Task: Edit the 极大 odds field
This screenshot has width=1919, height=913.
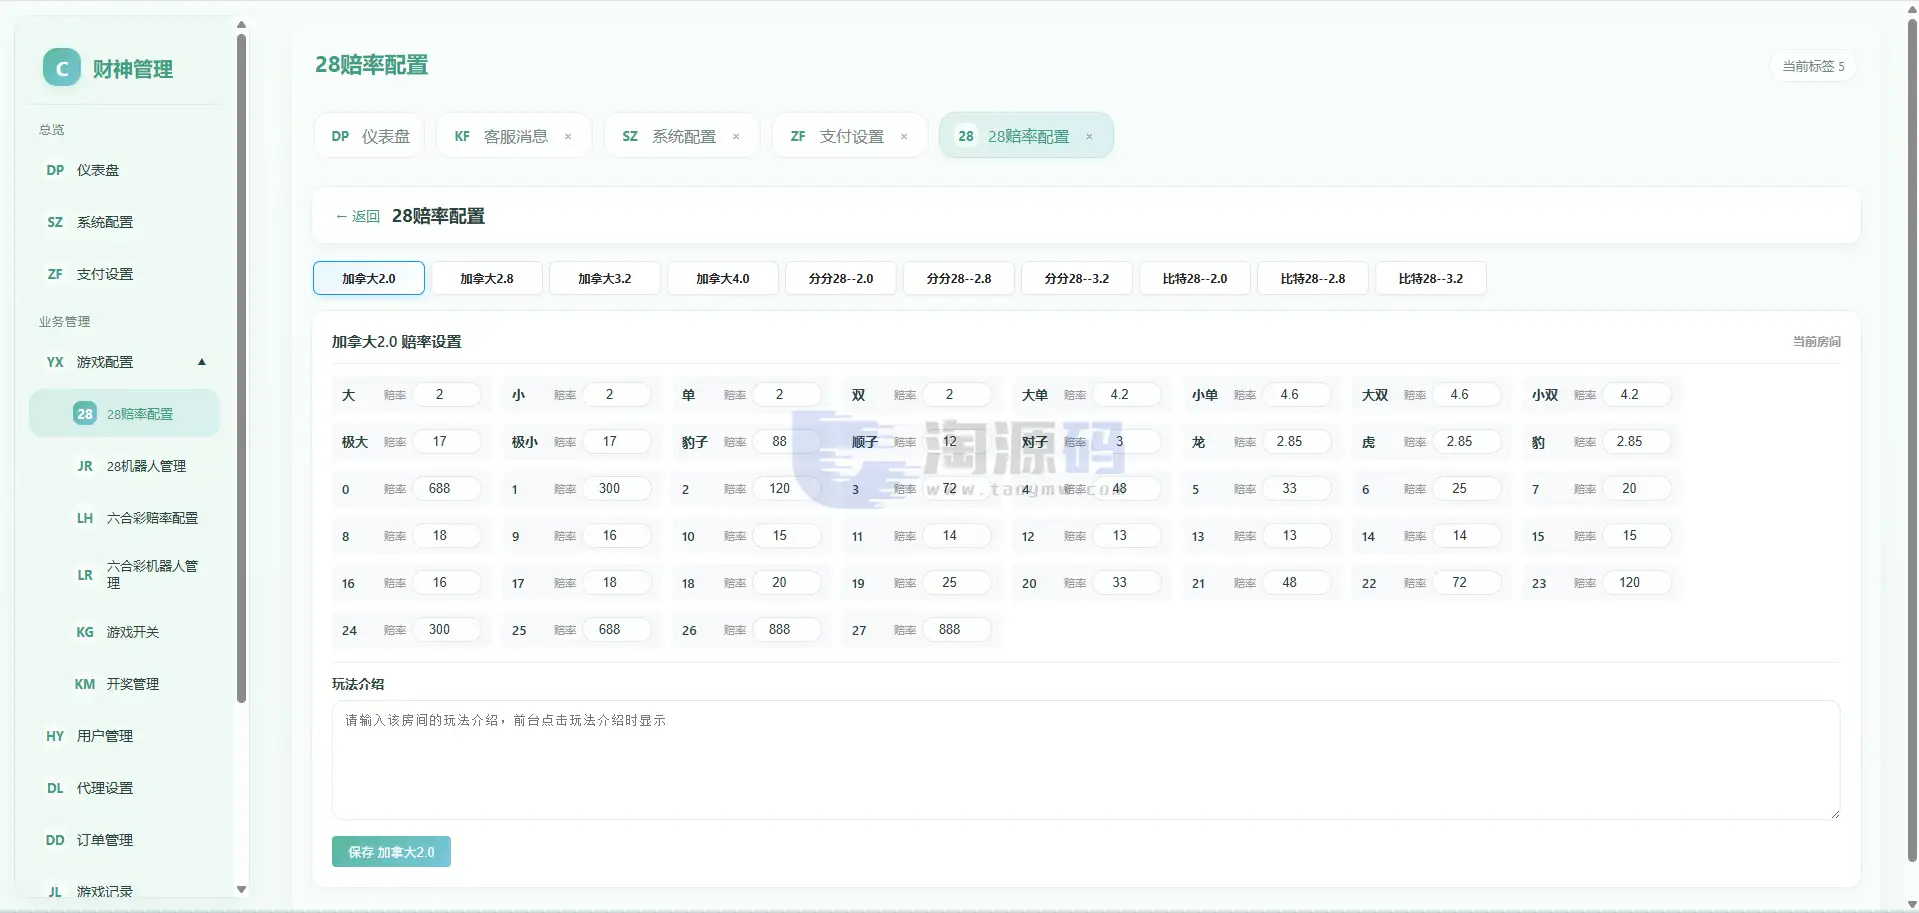Action: pyautogui.click(x=447, y=442)
